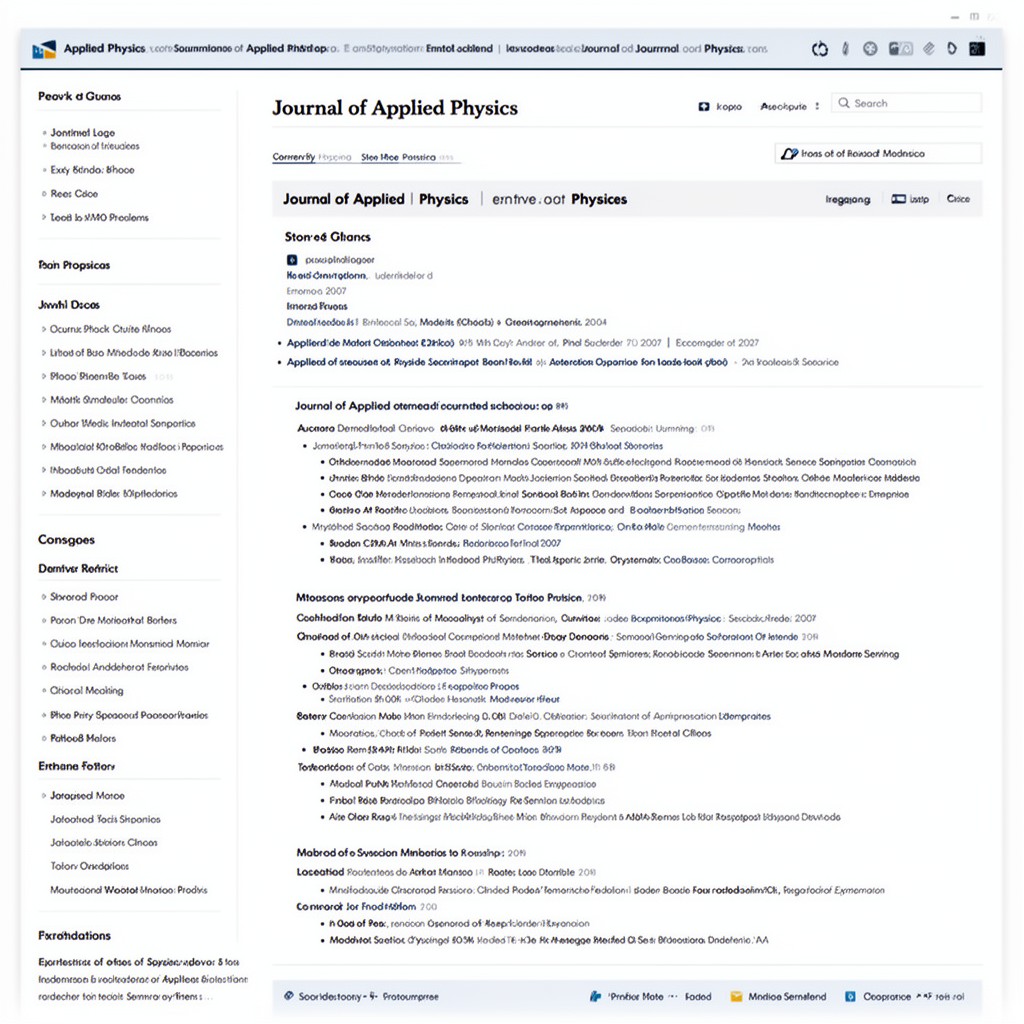Click the magnifier icon in Search box
This screenshot has height=1024, width=1024.
click(x=844, y=103)
